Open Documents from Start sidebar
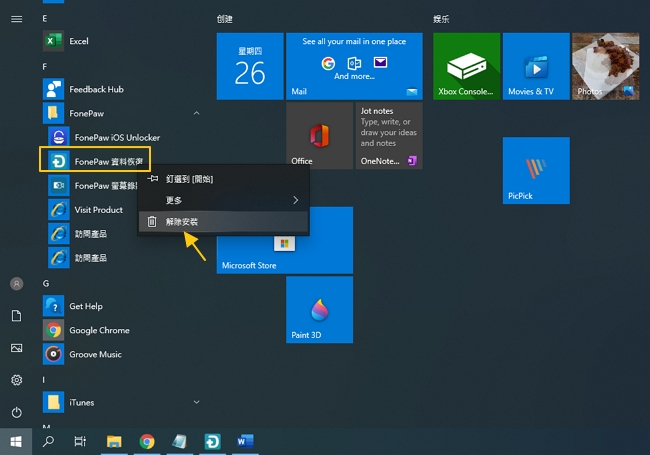Image resolution: width=650 pixels, height=455 pixels. 17,316
